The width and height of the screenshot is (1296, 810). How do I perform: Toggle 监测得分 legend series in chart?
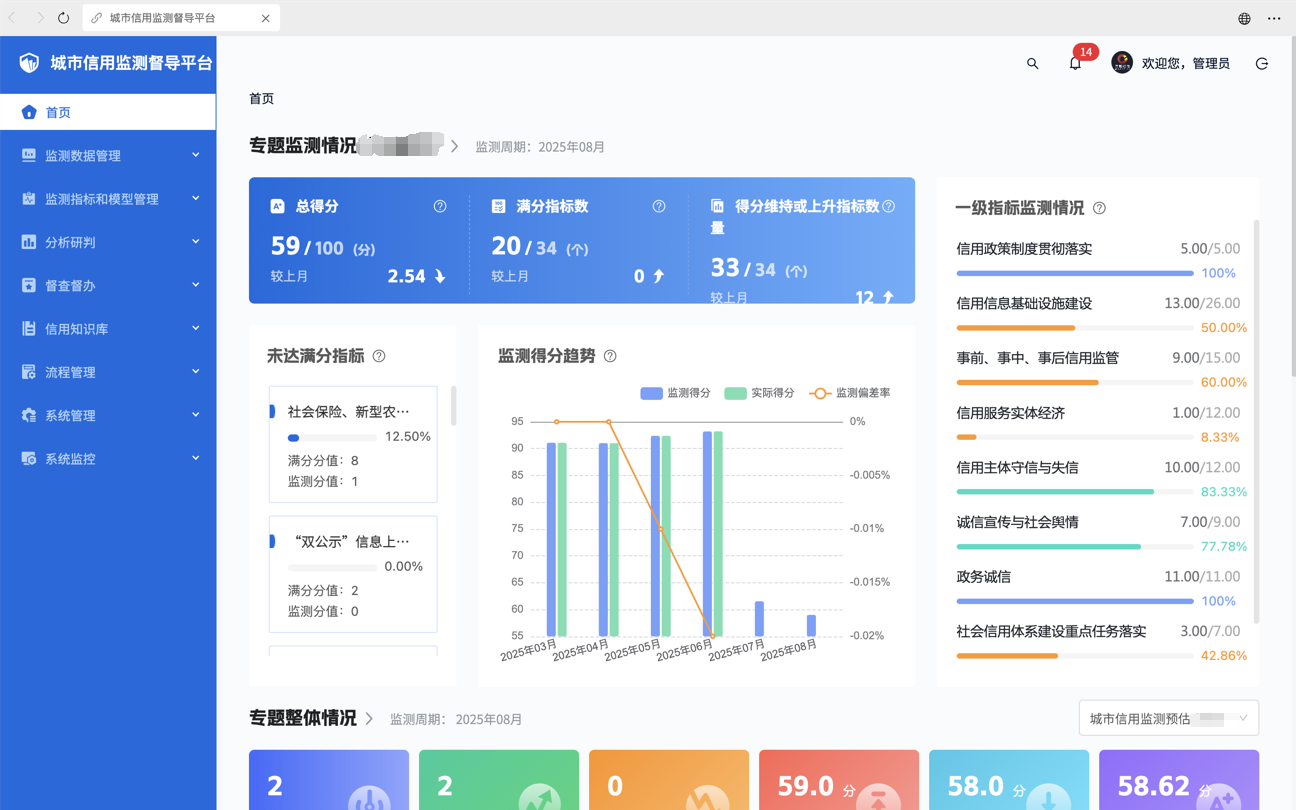point(675,393)
